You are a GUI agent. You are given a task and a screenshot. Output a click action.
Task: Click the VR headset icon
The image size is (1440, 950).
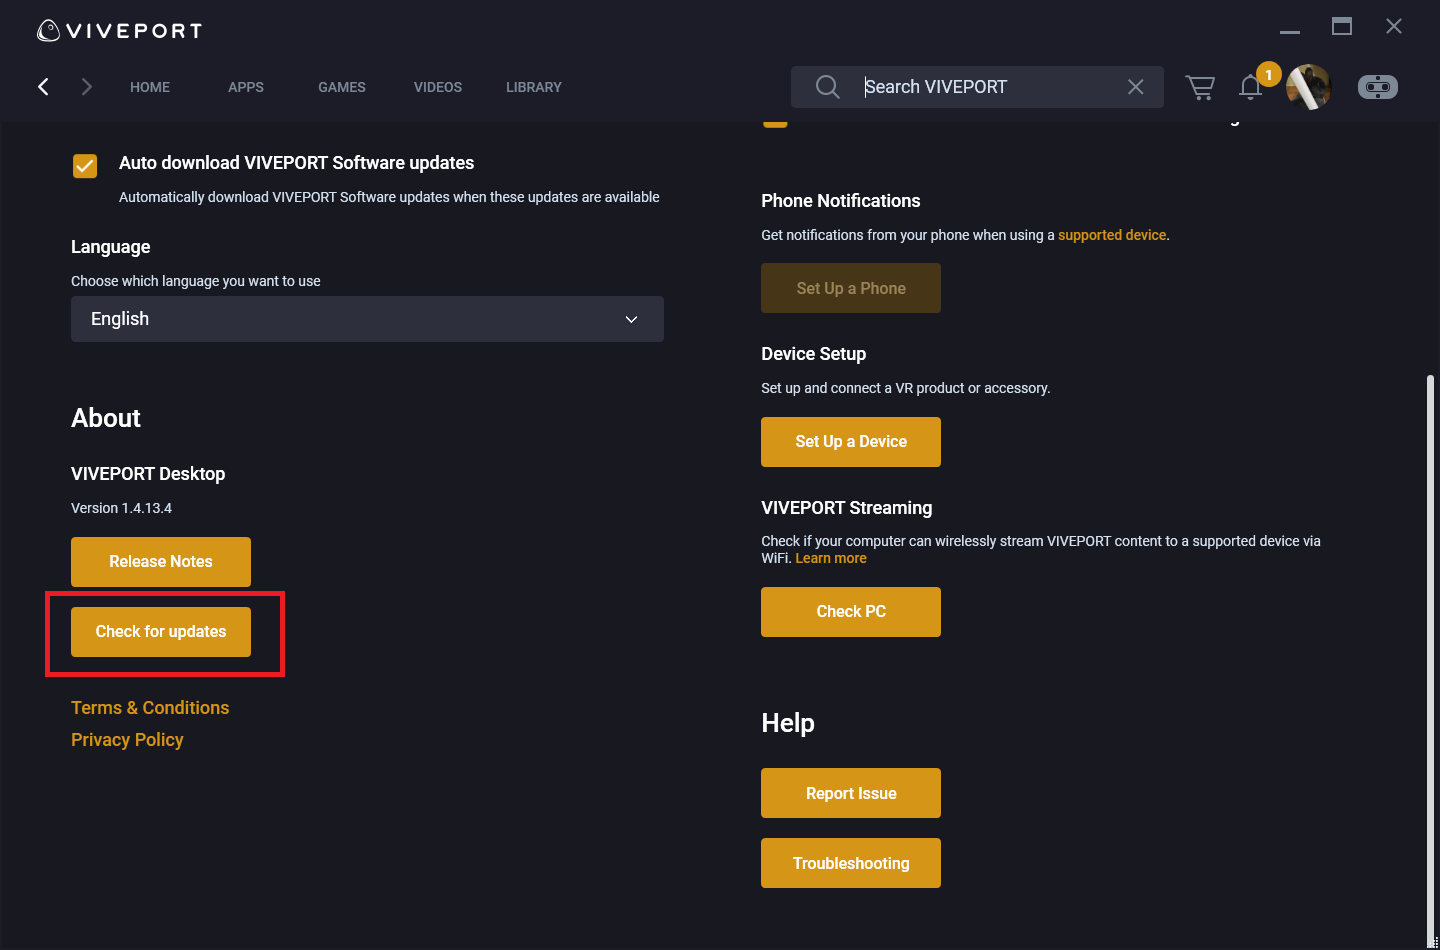1378,87
